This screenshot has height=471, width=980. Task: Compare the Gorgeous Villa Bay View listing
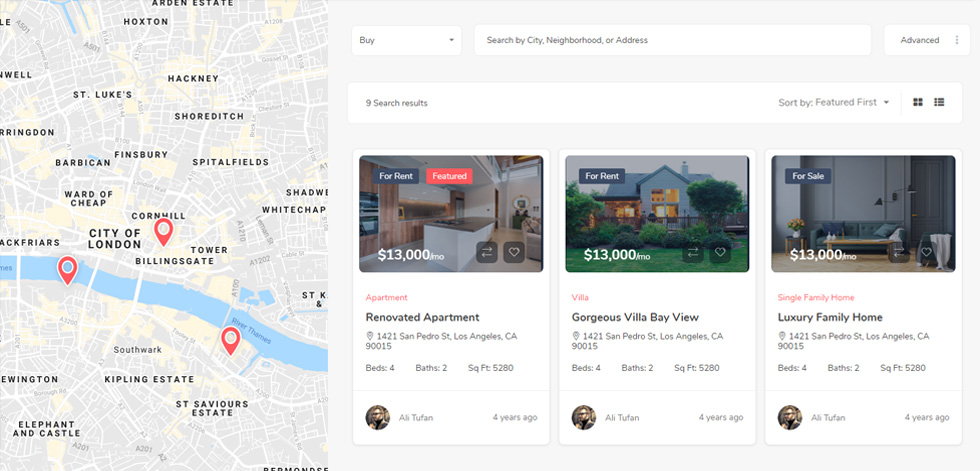(x=692, y=252)
